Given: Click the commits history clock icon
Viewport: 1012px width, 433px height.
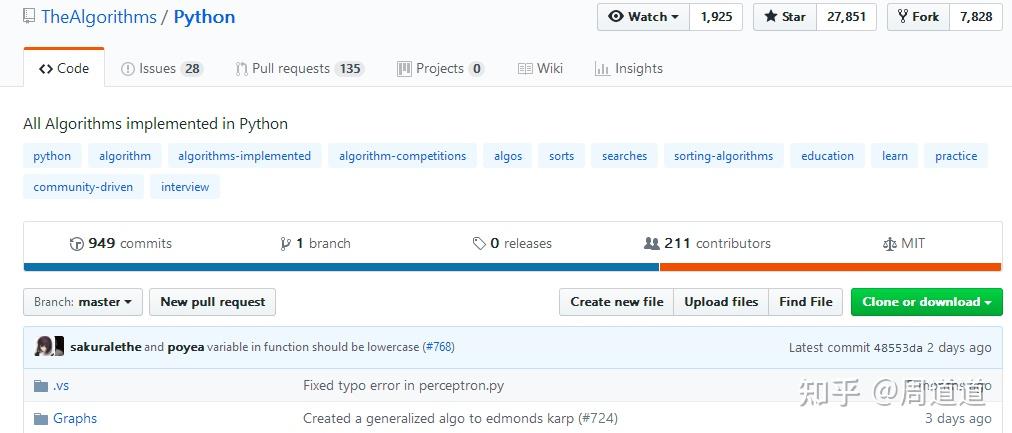Looking at the screenshot, I should pos(77,244).
